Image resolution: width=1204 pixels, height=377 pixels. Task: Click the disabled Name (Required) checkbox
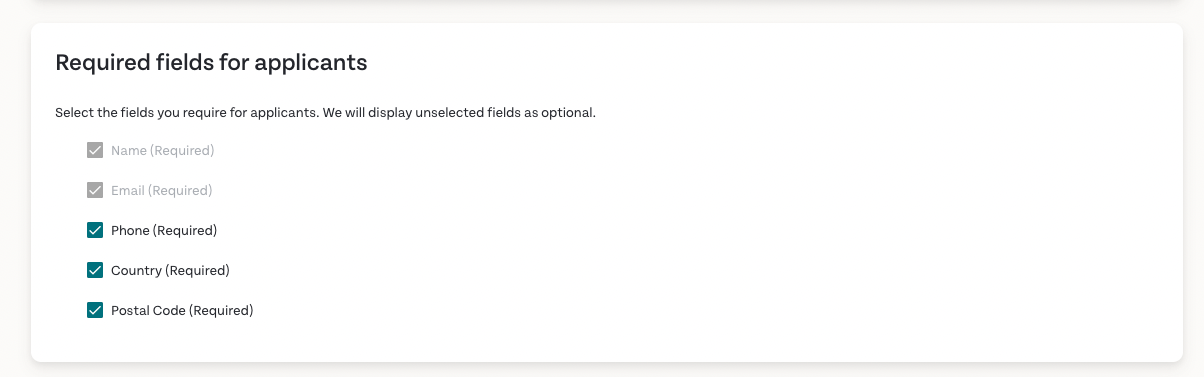click(x=95, y=150)
